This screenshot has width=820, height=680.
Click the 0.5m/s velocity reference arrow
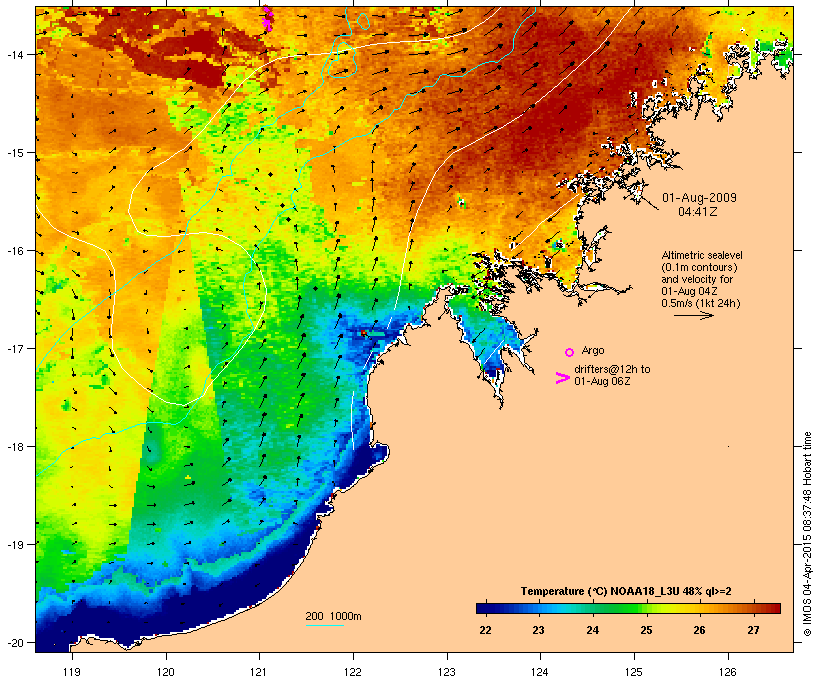tap(693, 315)
